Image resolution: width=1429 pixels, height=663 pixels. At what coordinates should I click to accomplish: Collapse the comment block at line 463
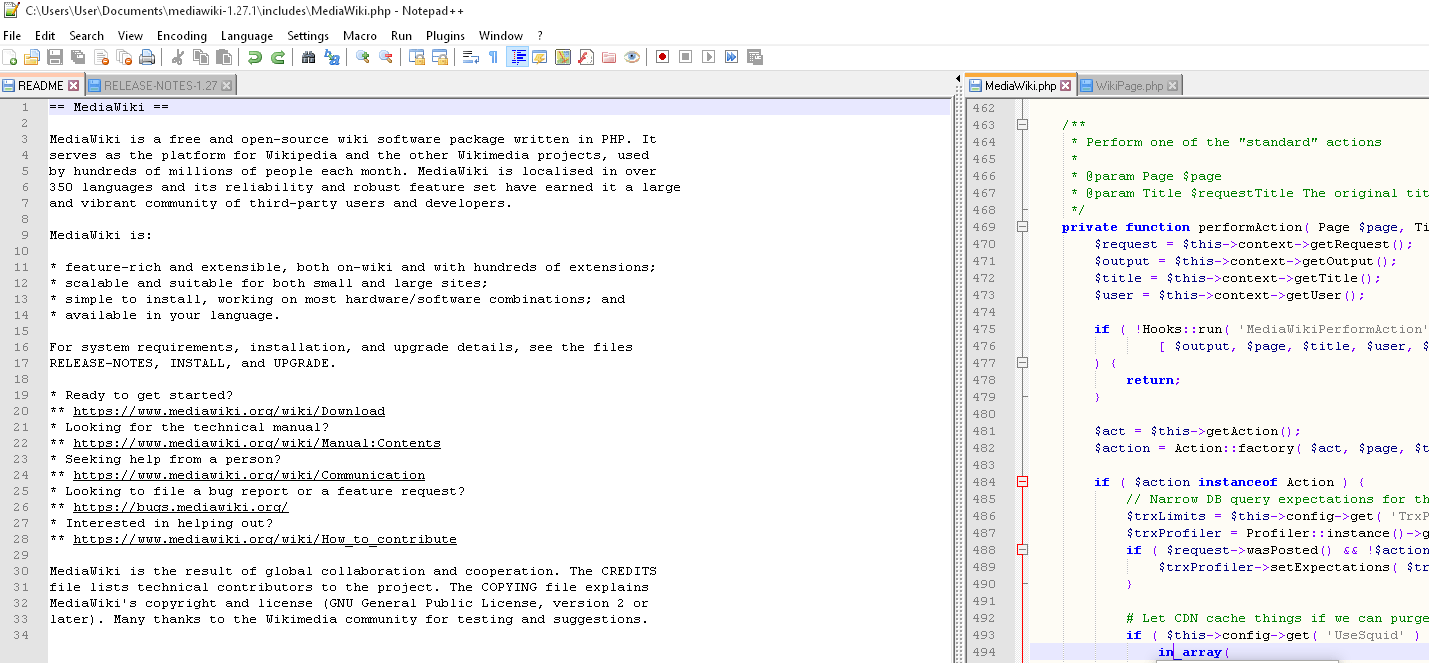coord(1022,125)
